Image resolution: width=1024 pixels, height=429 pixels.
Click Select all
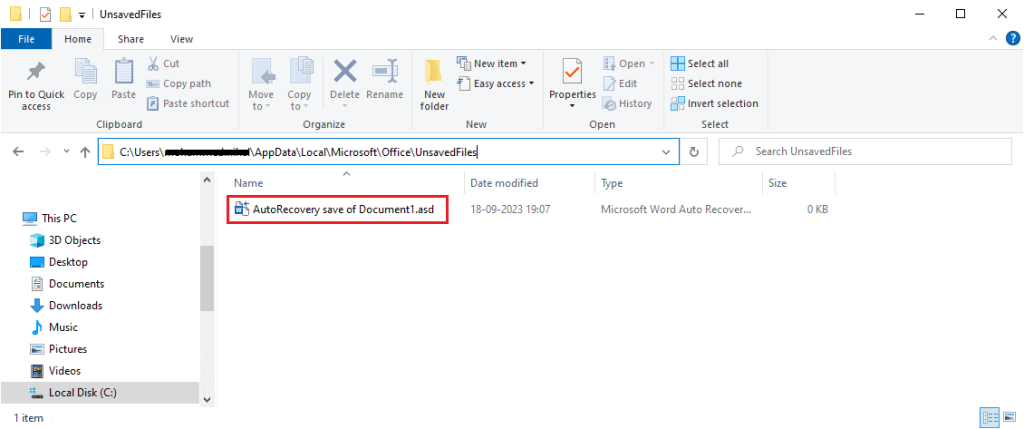tap(700, 63)
